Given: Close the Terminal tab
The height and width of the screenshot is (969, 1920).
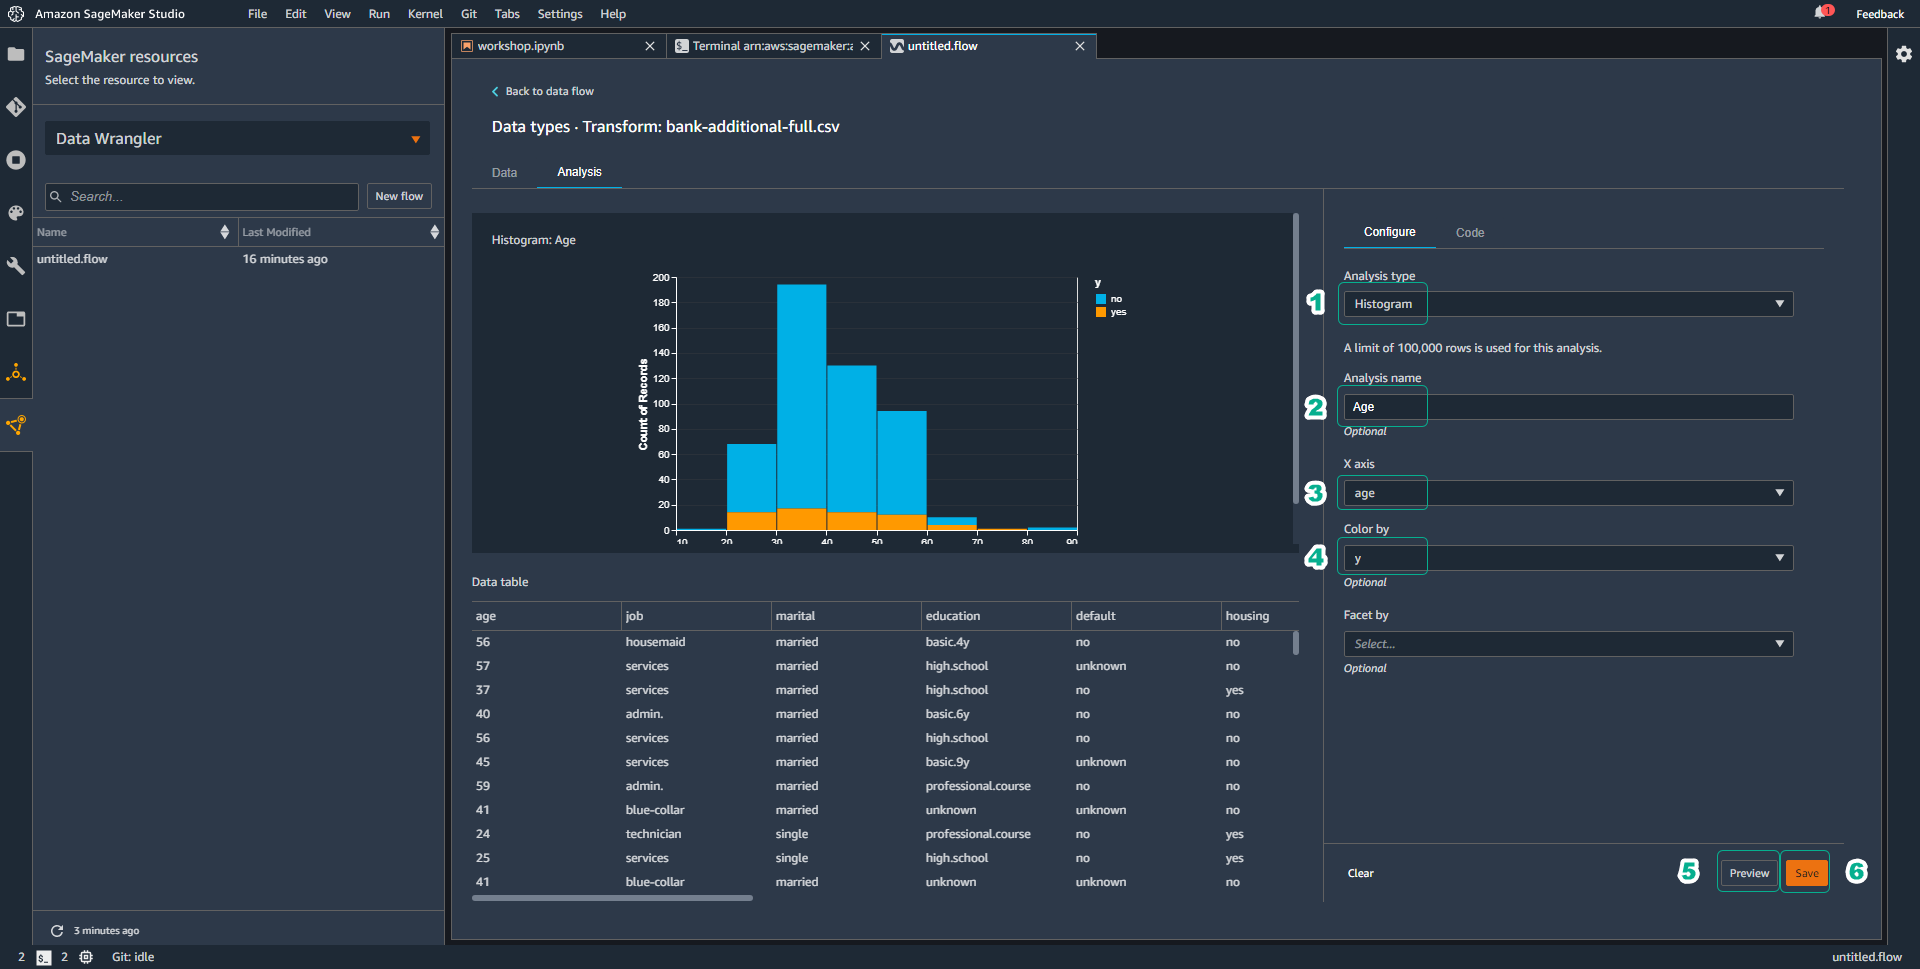Looking at the screenshot, I should click(x=865, y=46).
